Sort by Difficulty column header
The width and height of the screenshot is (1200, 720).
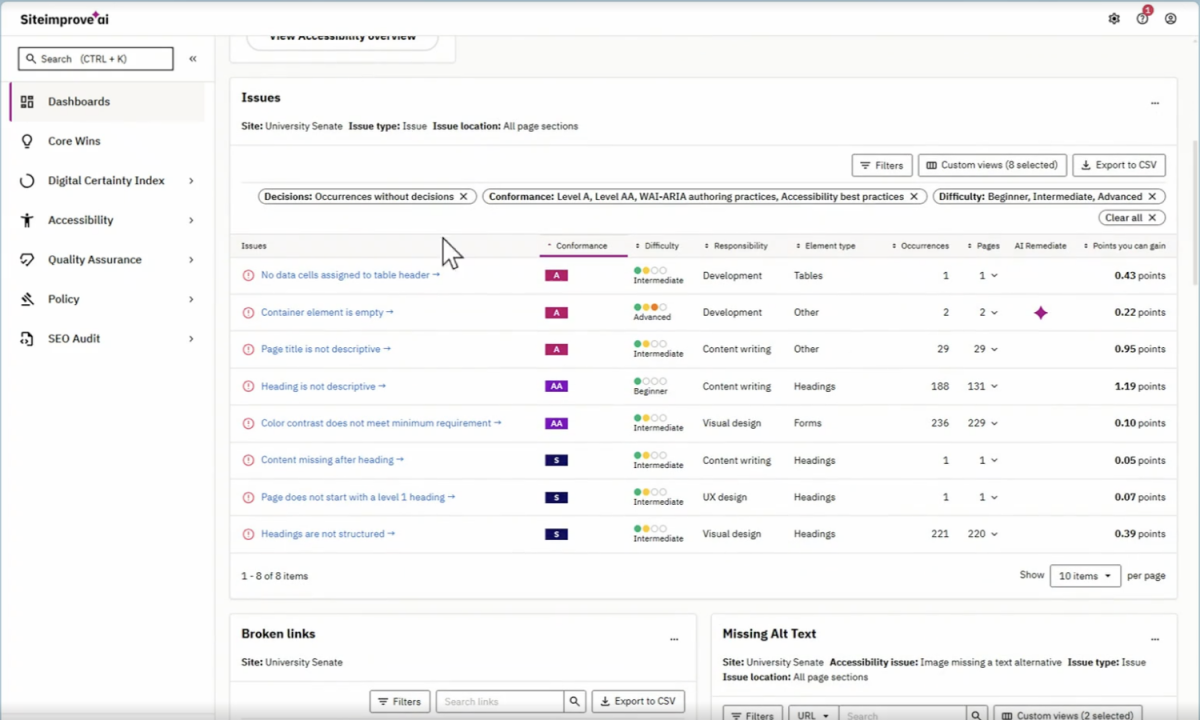point(657,246)
